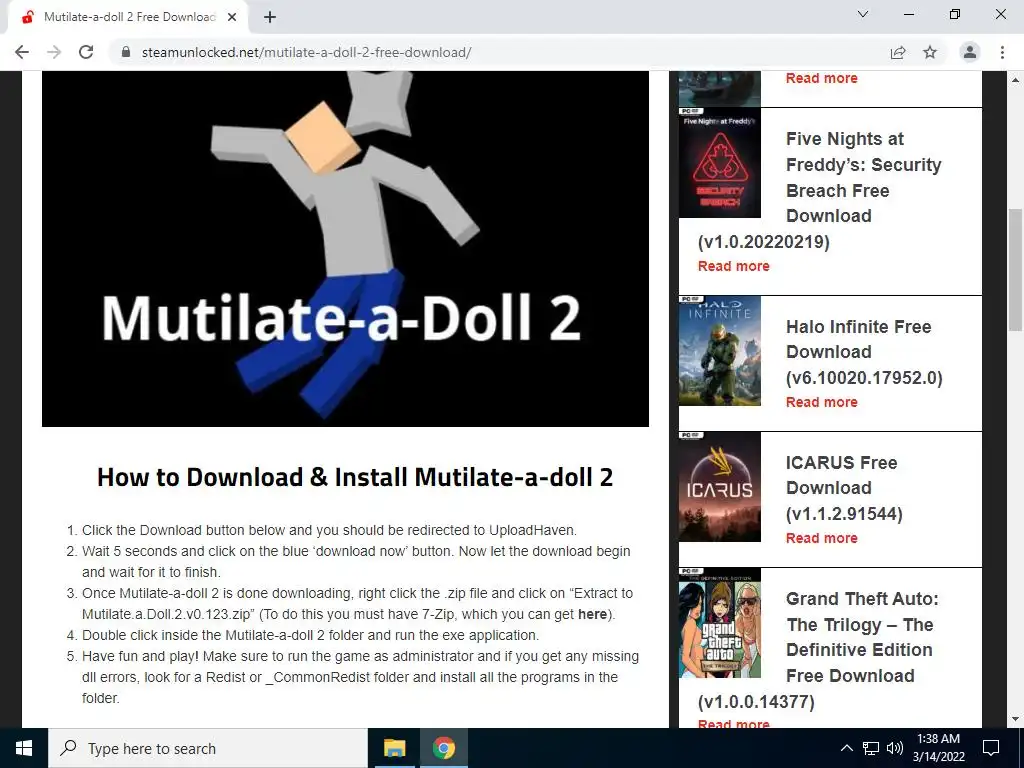Screen dimensions: 1024x768
Task: Click the 'How to Download & Install' heading
Action: pos(355,477)
